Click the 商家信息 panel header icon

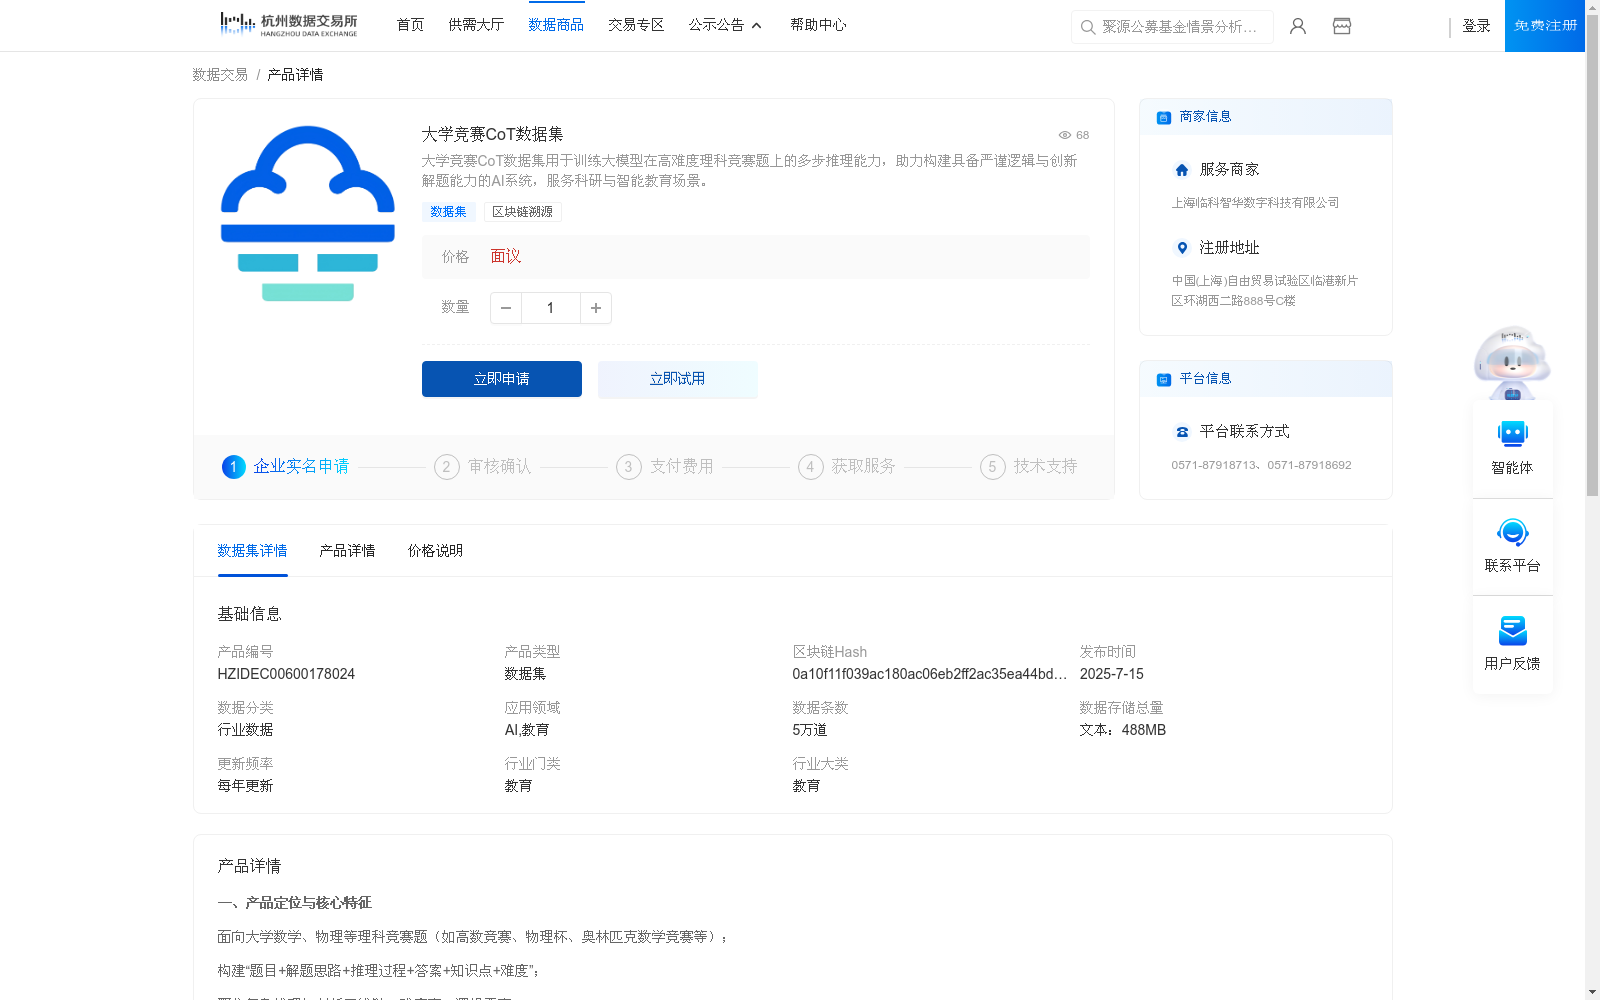tap(1164, 117)
